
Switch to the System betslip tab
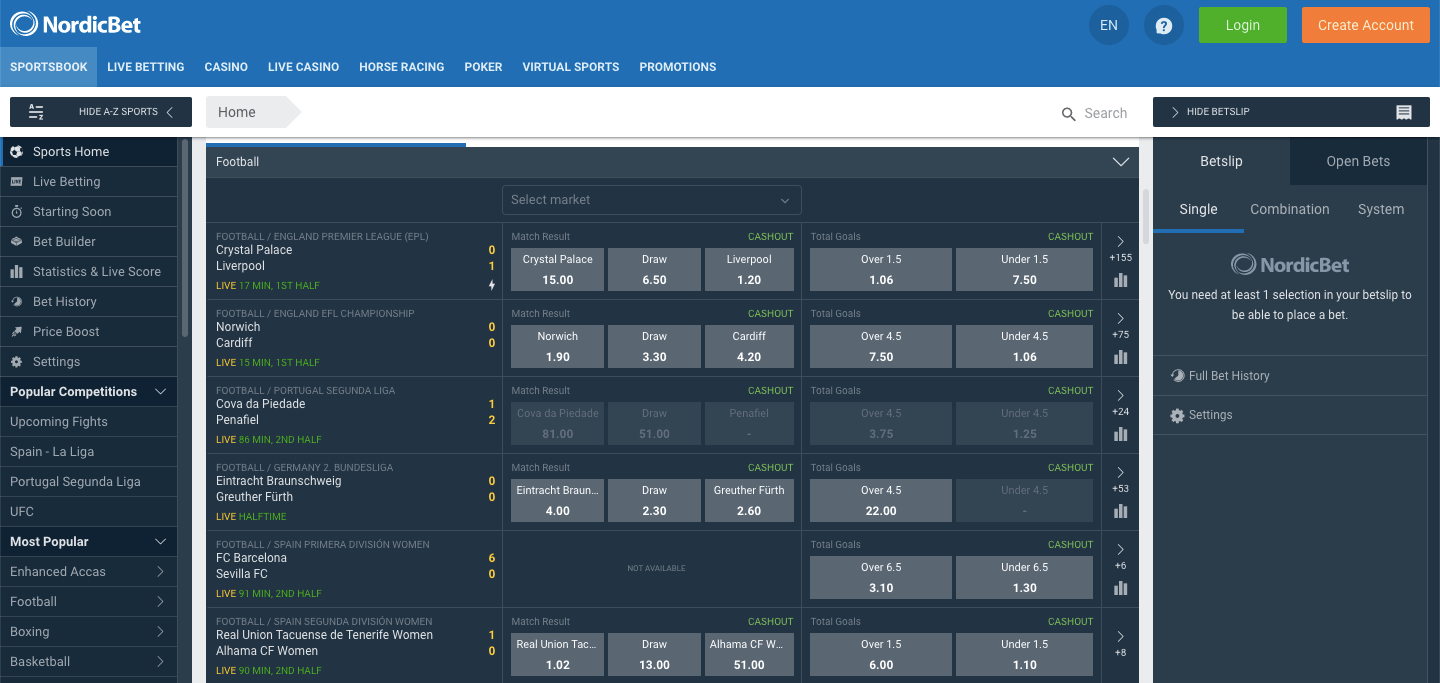pyautogui.click(x=1381, y=209)
